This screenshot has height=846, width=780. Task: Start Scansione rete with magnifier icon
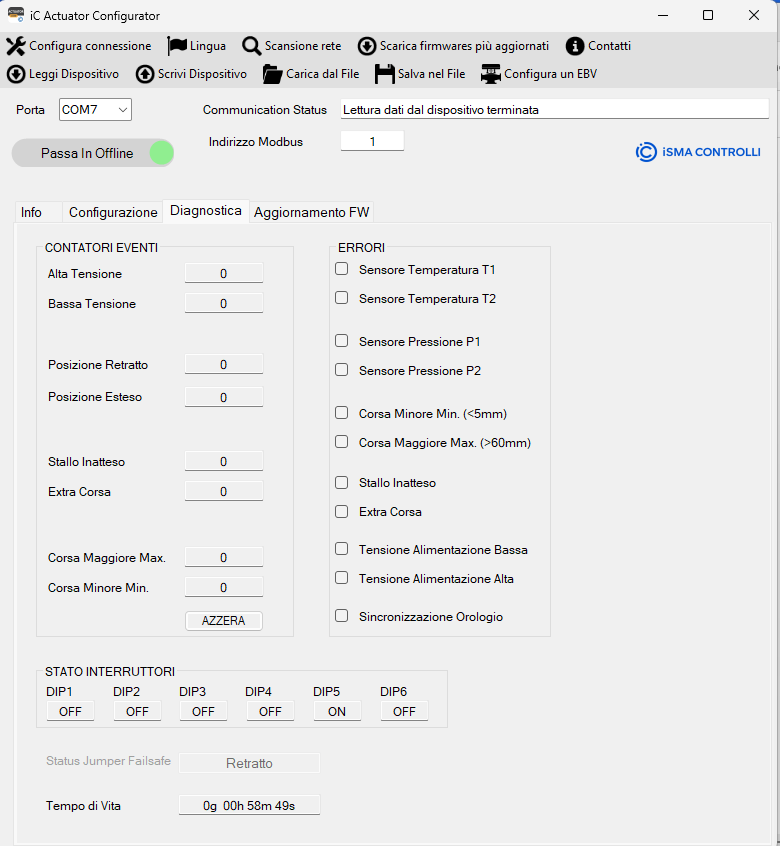tap(251, 46)
